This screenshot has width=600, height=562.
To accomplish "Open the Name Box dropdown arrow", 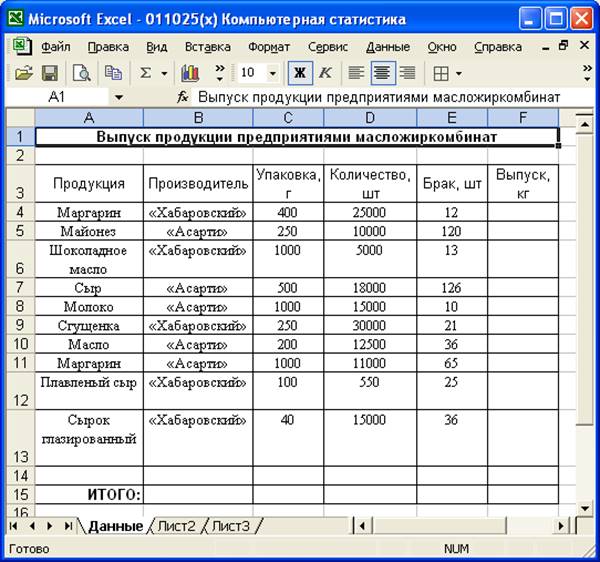I will click(118, 98).
